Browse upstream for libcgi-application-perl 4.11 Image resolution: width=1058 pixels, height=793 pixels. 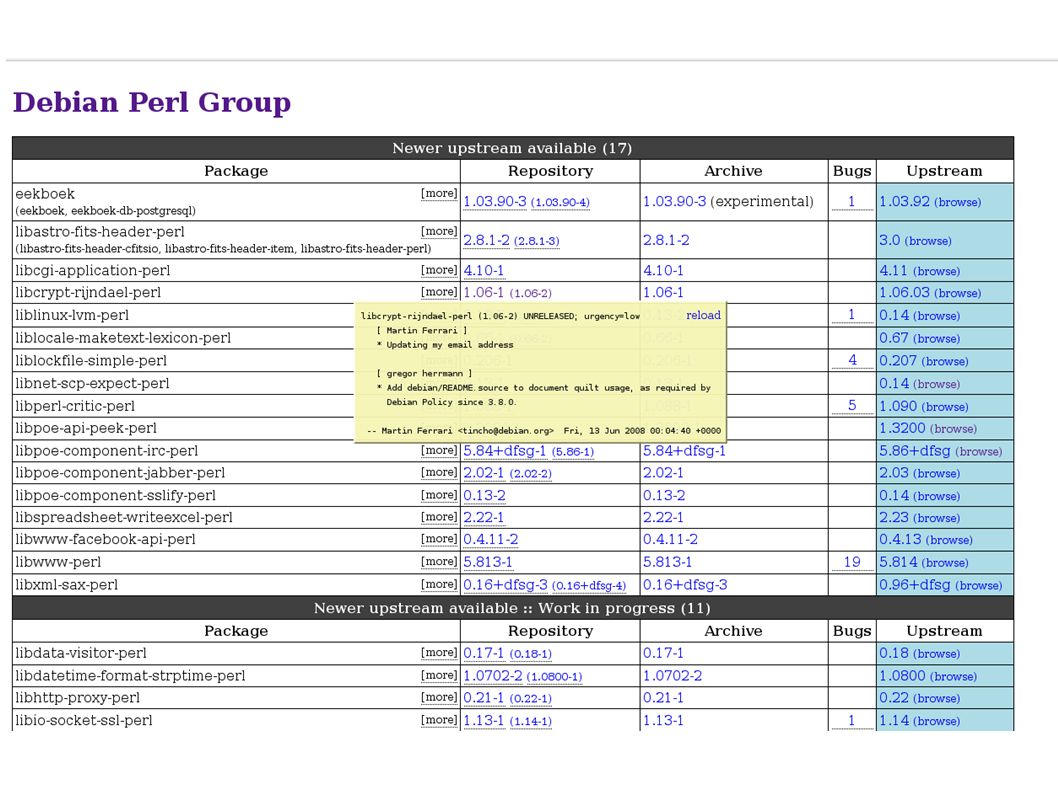tap(936, 271)
